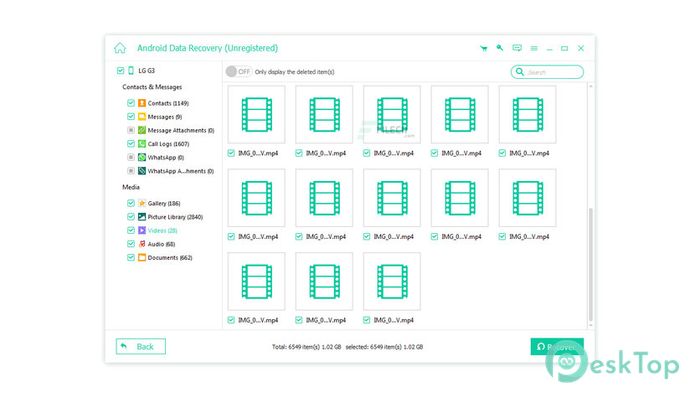Select last video thumbnail in top row
The image size is (700, 400).
click(x=527, y=115)
